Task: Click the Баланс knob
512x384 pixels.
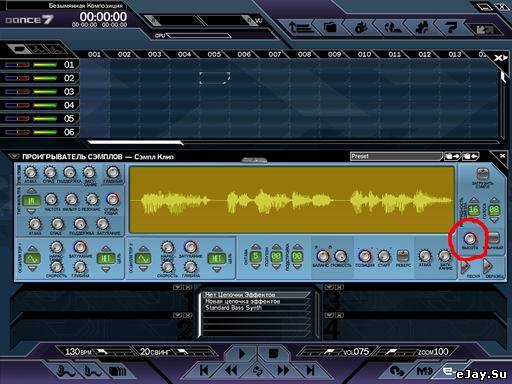Action: 322,256
